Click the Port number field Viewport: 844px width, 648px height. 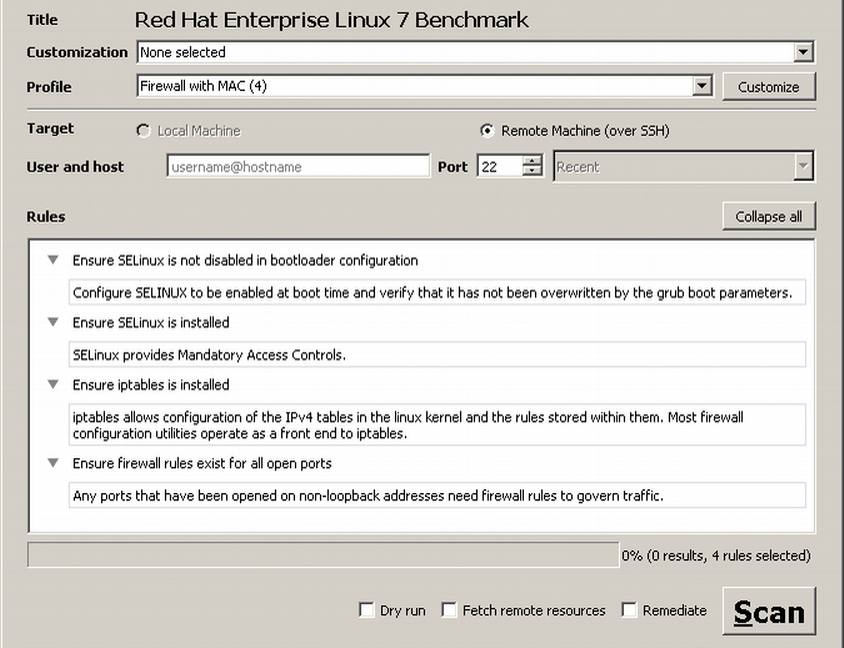tap(500, 167)
